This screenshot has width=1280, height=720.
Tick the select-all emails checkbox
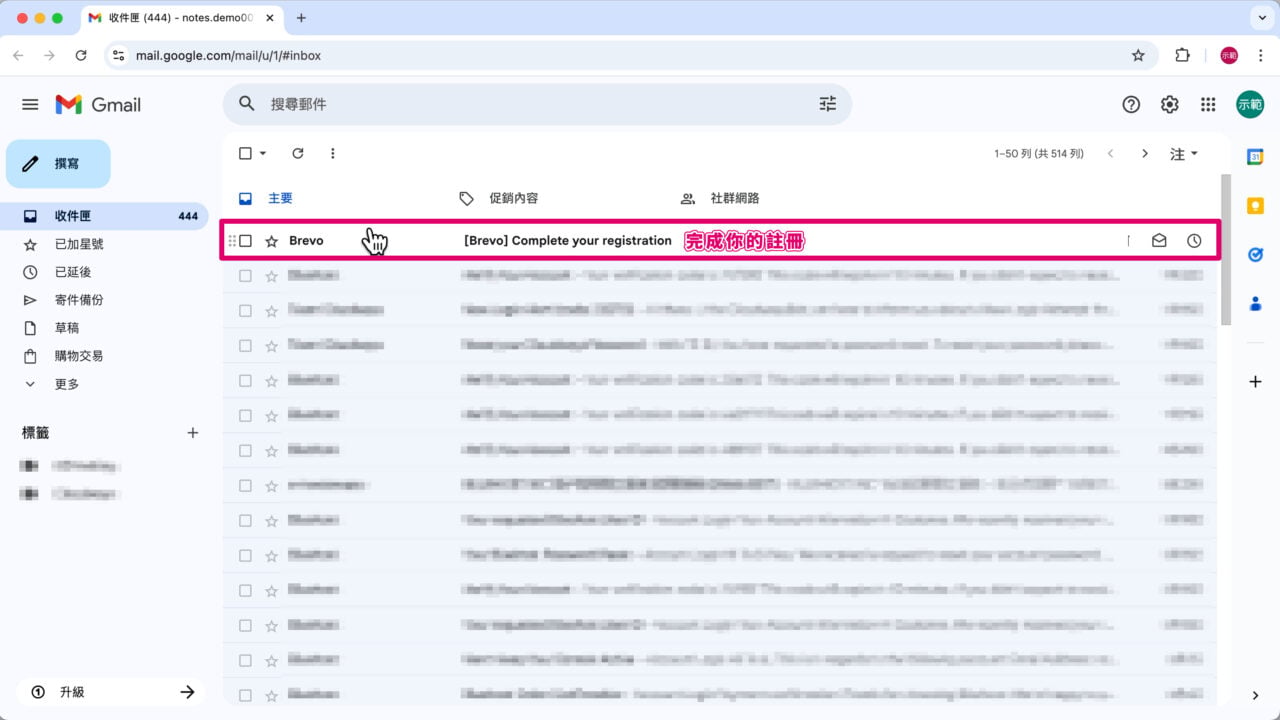(243, 153)
